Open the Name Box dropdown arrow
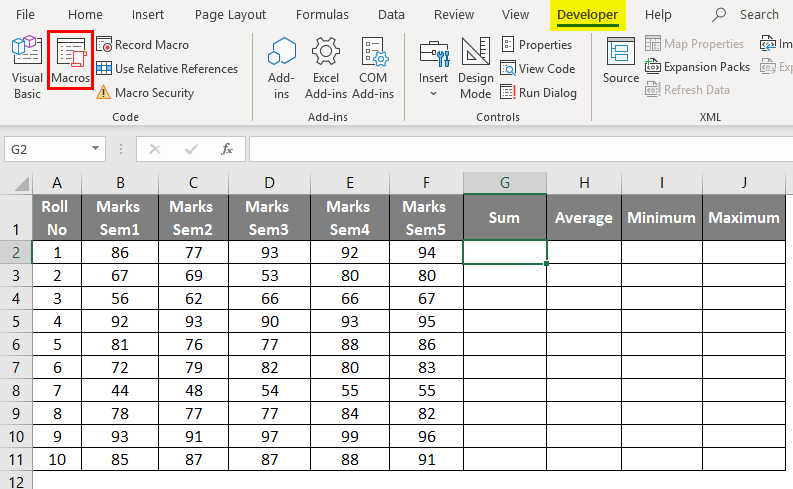The image size is (793, 489). pyautogui.click(x=96, y=149)
